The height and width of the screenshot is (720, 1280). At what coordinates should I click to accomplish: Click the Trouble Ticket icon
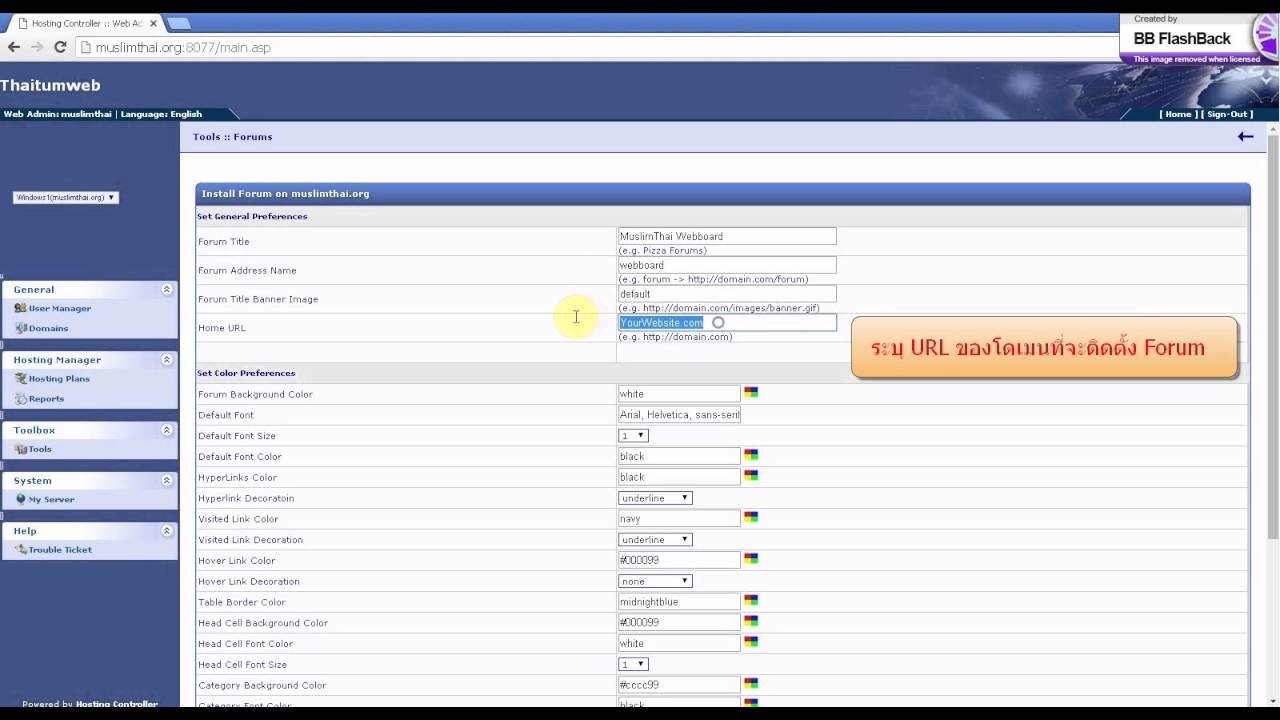click(21, 550)
